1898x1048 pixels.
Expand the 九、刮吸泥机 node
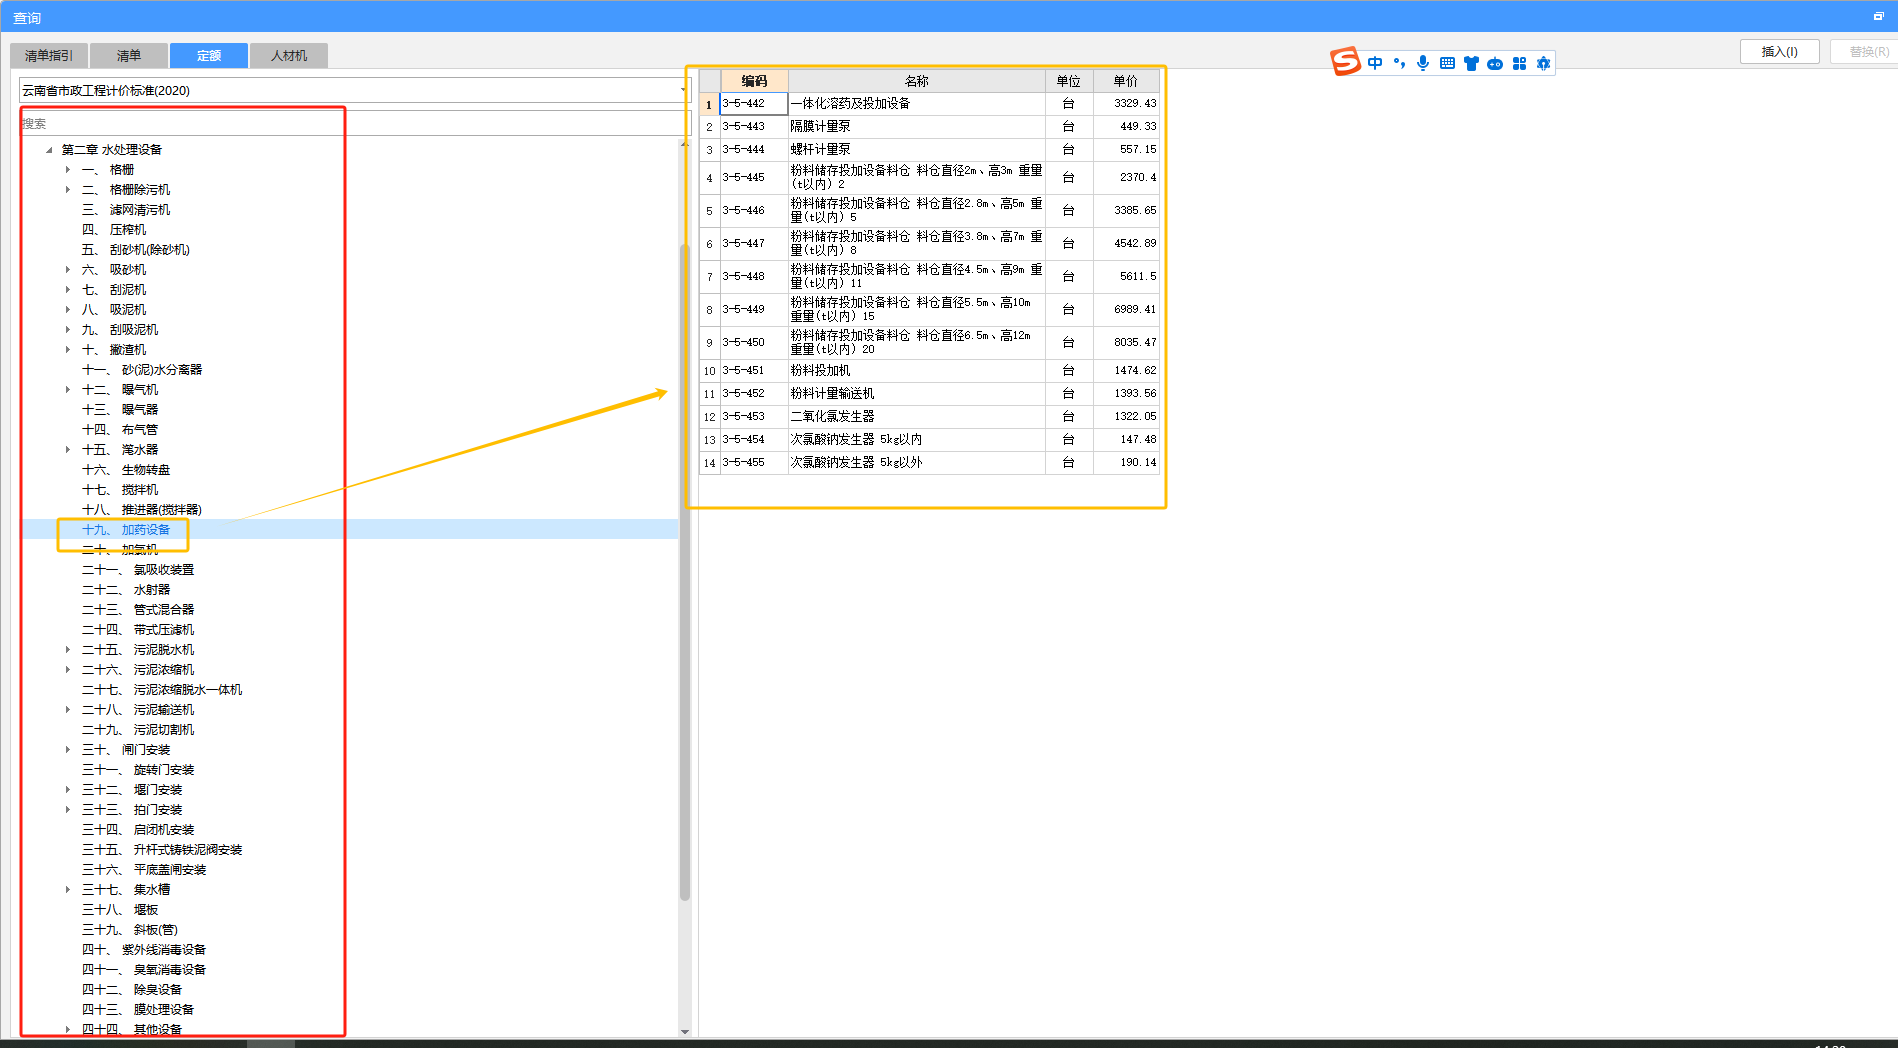pos(68,330)
